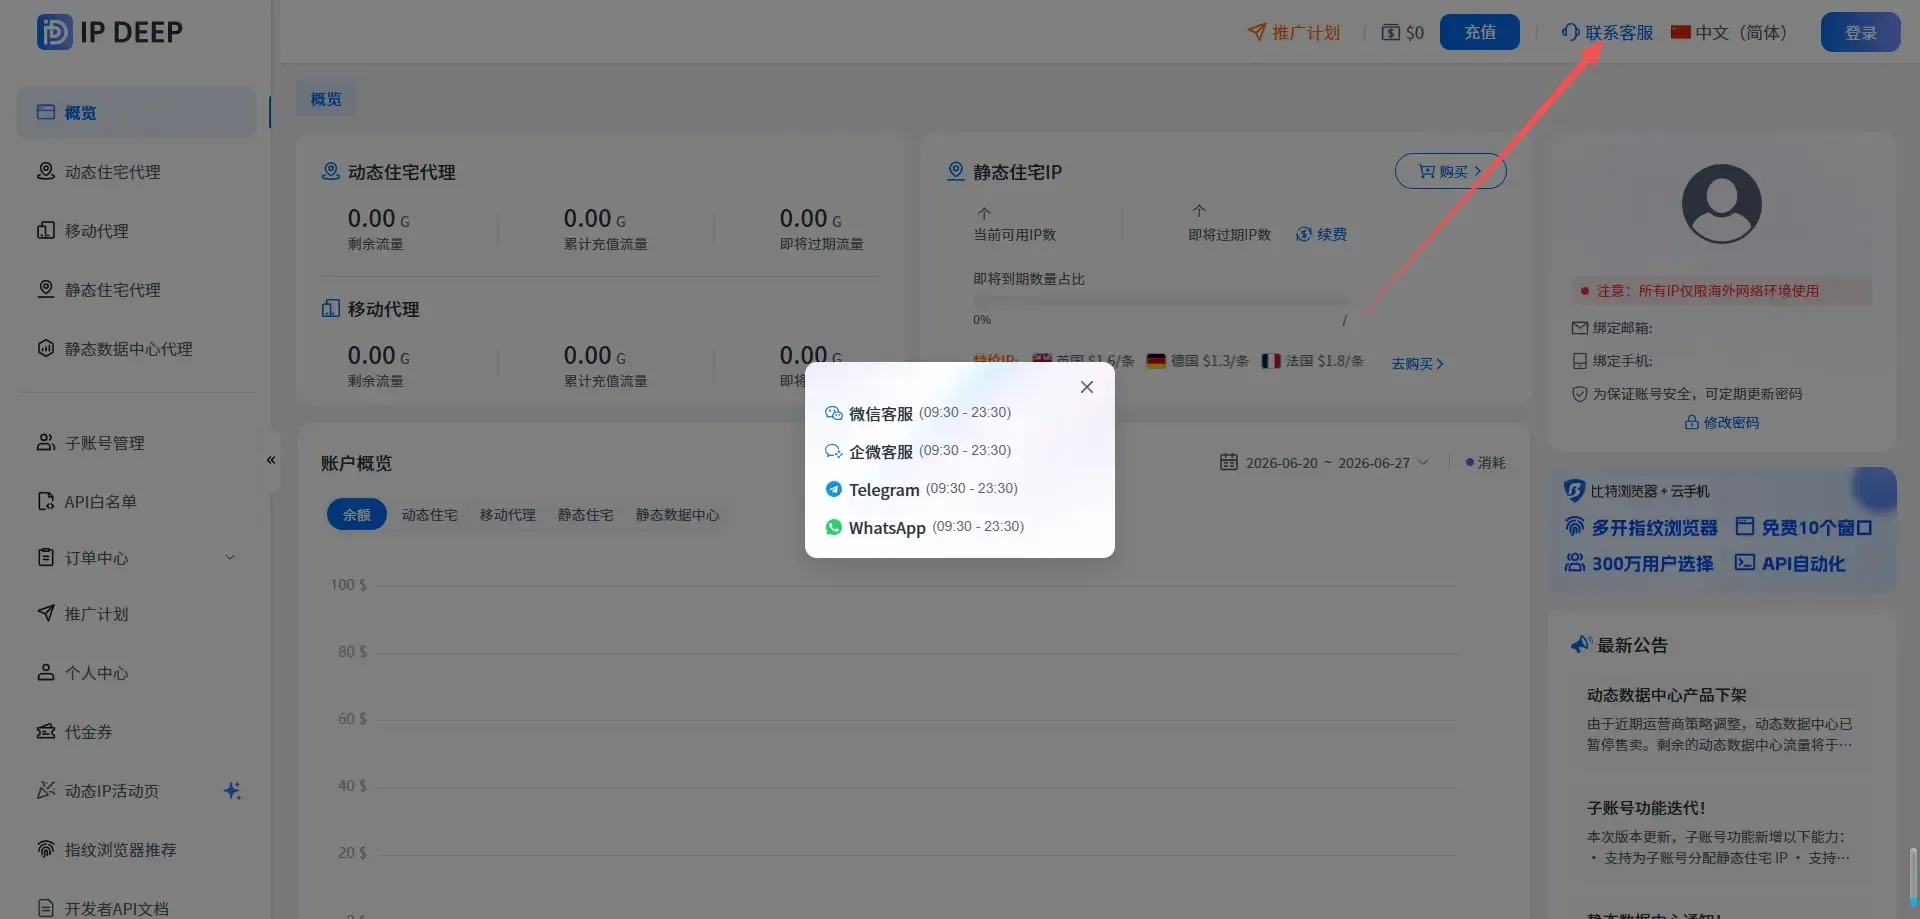Image resolution: width=1920 pixels, height=919 pixels.
Task: Click the 购买 button for 静态住宅IP
Action: [x=1450, y=171]
